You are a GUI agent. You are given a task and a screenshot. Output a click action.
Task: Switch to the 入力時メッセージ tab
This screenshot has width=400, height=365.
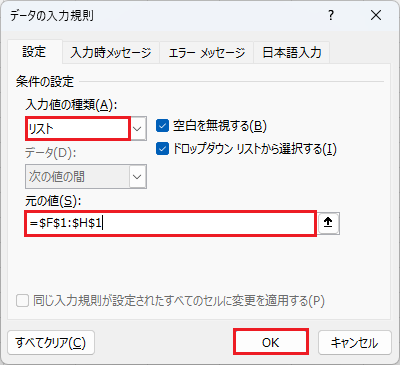tap(111, 53)
